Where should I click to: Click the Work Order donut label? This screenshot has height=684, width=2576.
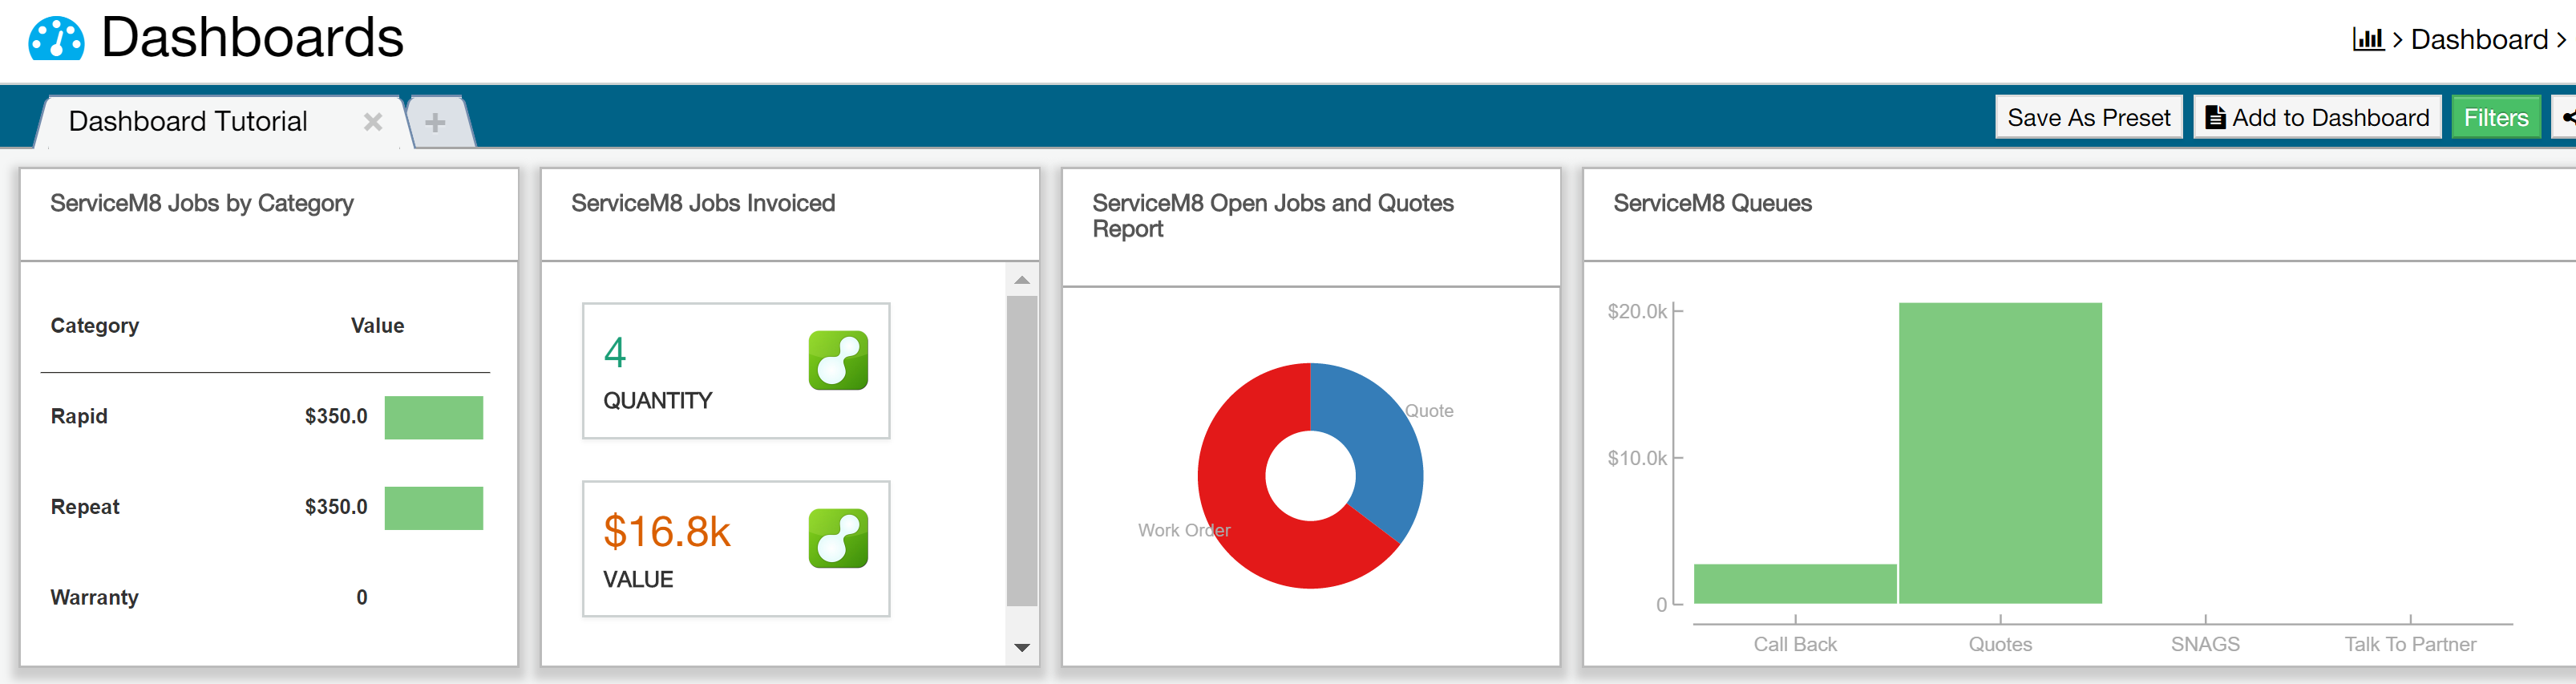pyautogui.click(x=1184, y=531)
